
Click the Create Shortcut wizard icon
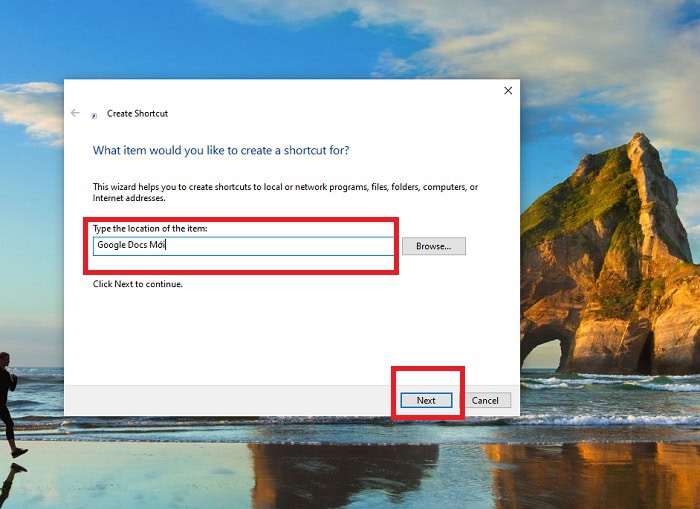pos(94,114)
